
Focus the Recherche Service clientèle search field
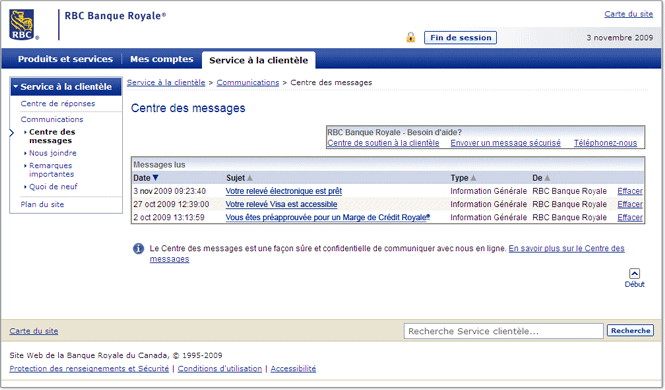(503, 331)
